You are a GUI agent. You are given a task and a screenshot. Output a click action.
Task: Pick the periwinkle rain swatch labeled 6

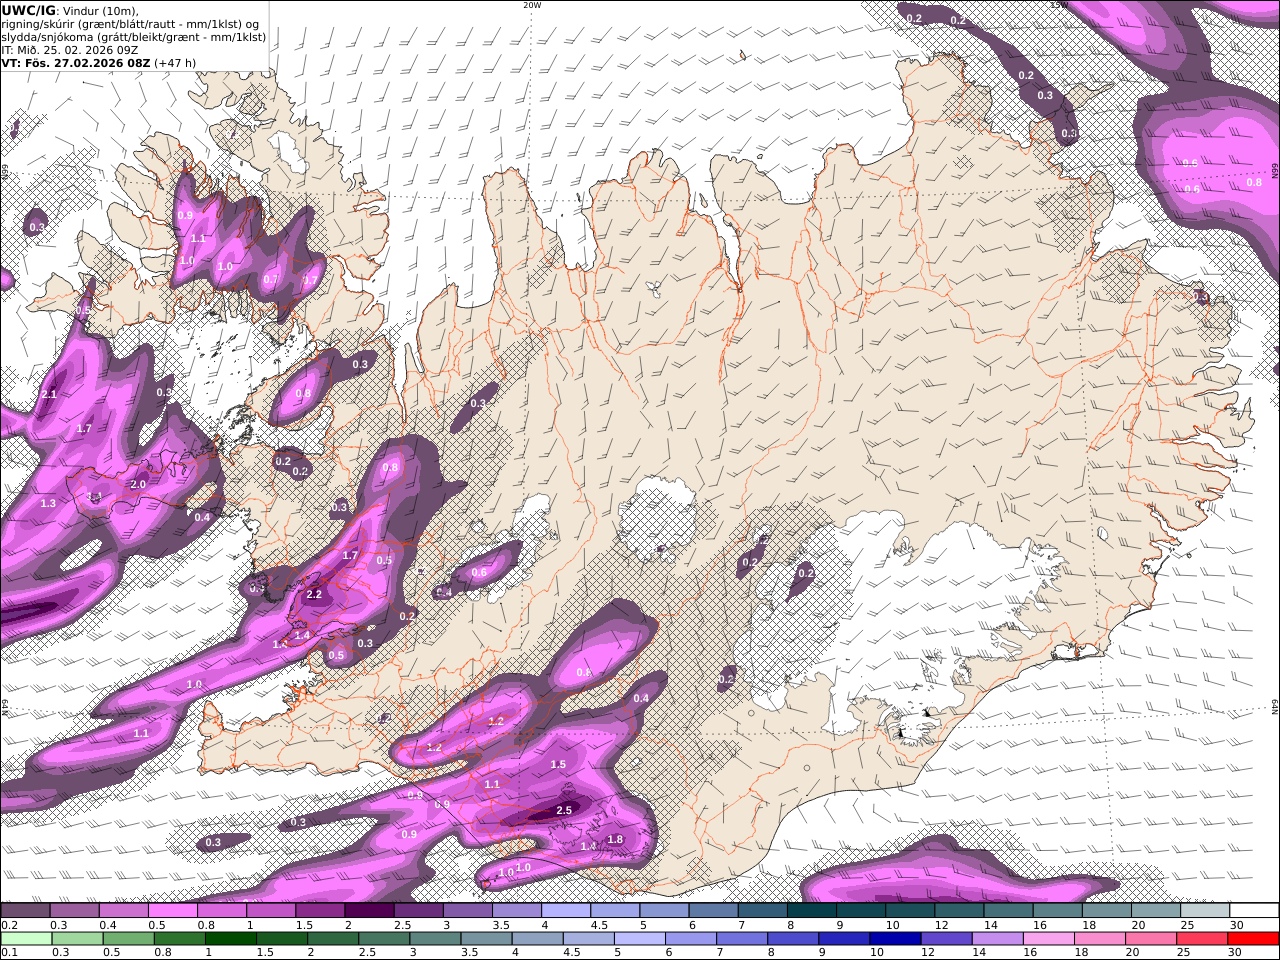click(x=691, y=939)
